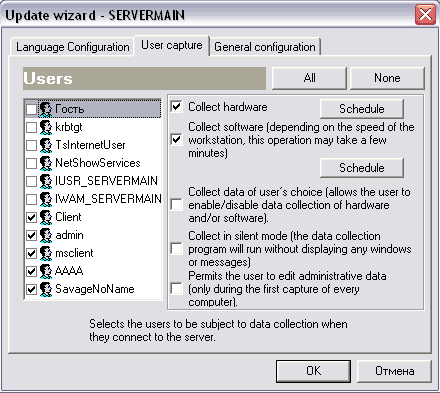Enable Collect in silent mode checkbox
The image size is (440, 393).
tap(176, 249)
